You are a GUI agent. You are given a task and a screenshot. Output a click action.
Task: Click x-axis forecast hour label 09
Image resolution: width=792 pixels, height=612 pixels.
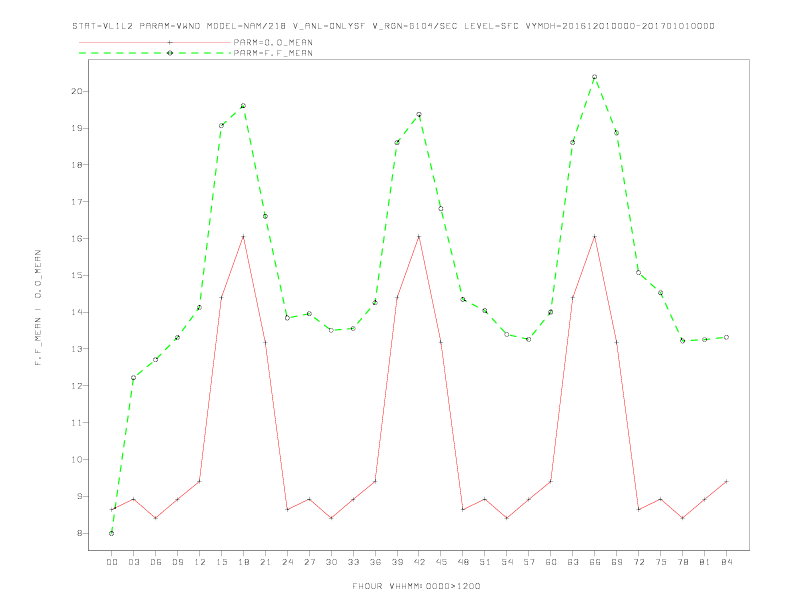(177, 562)
